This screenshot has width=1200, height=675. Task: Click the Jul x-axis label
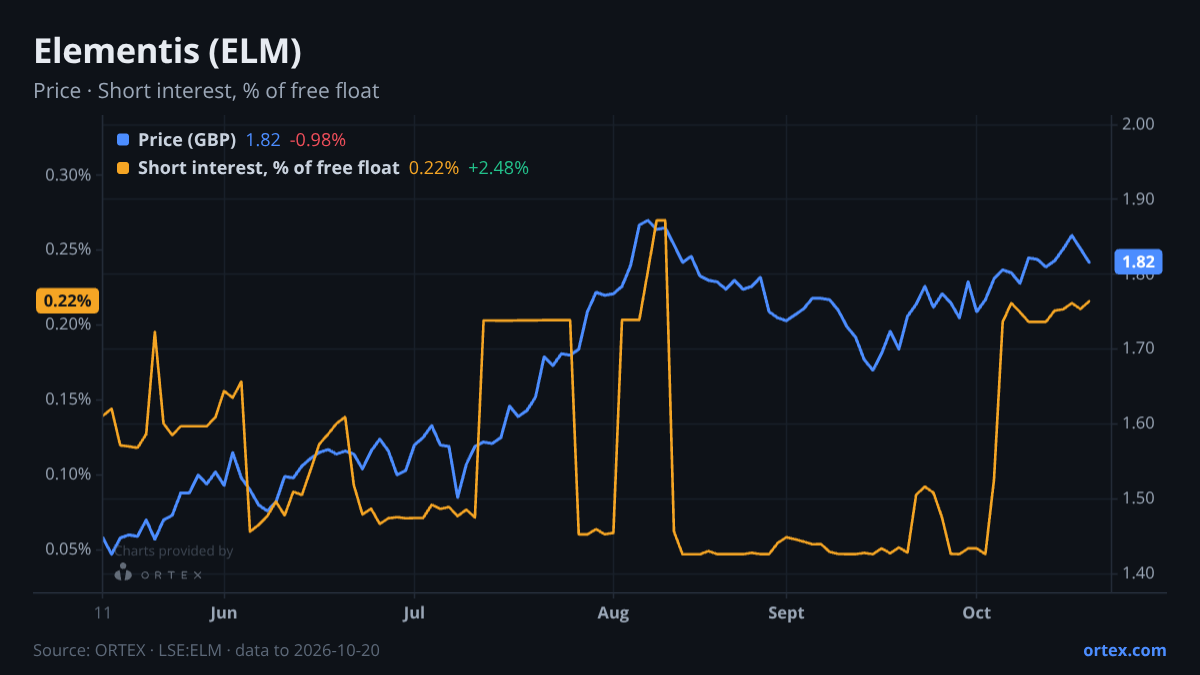click(414, 613)
